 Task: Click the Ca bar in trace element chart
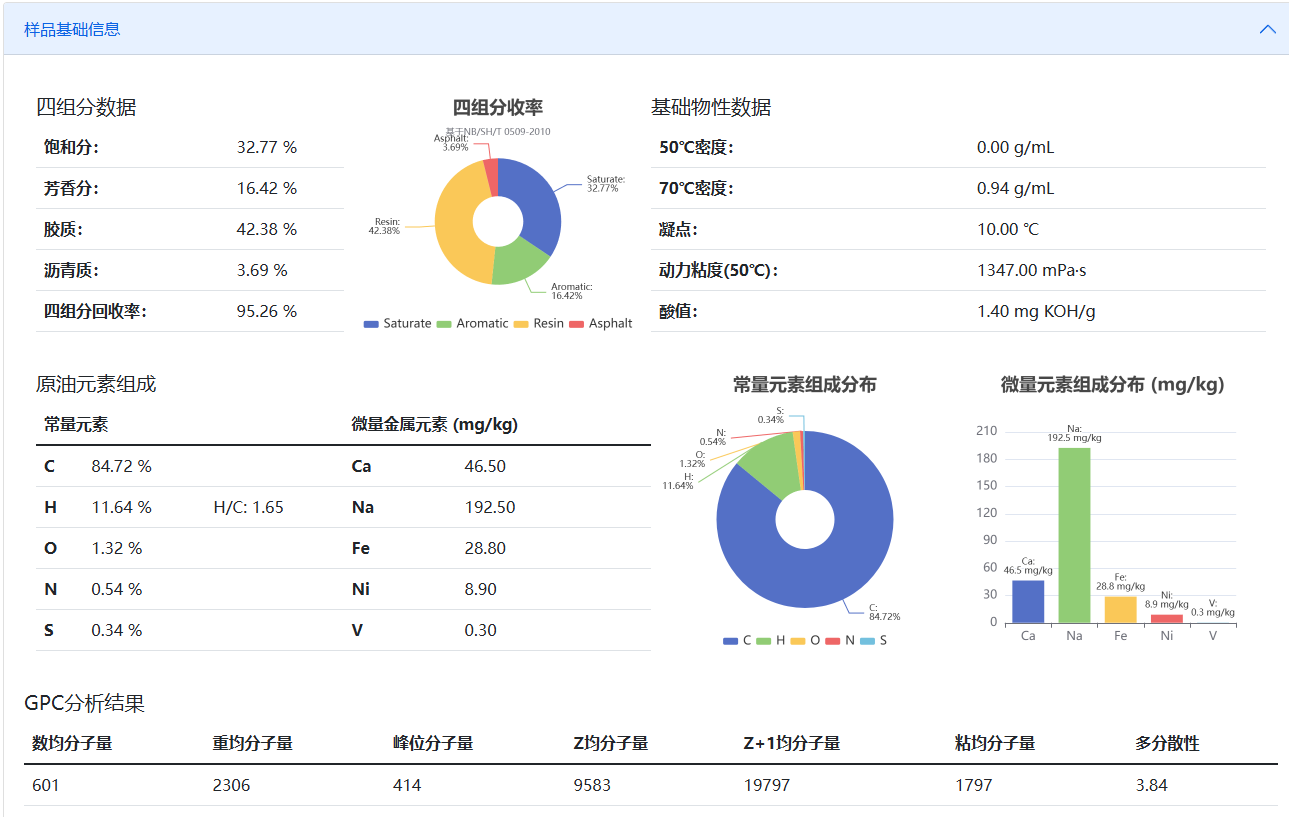click(1028, 602)
